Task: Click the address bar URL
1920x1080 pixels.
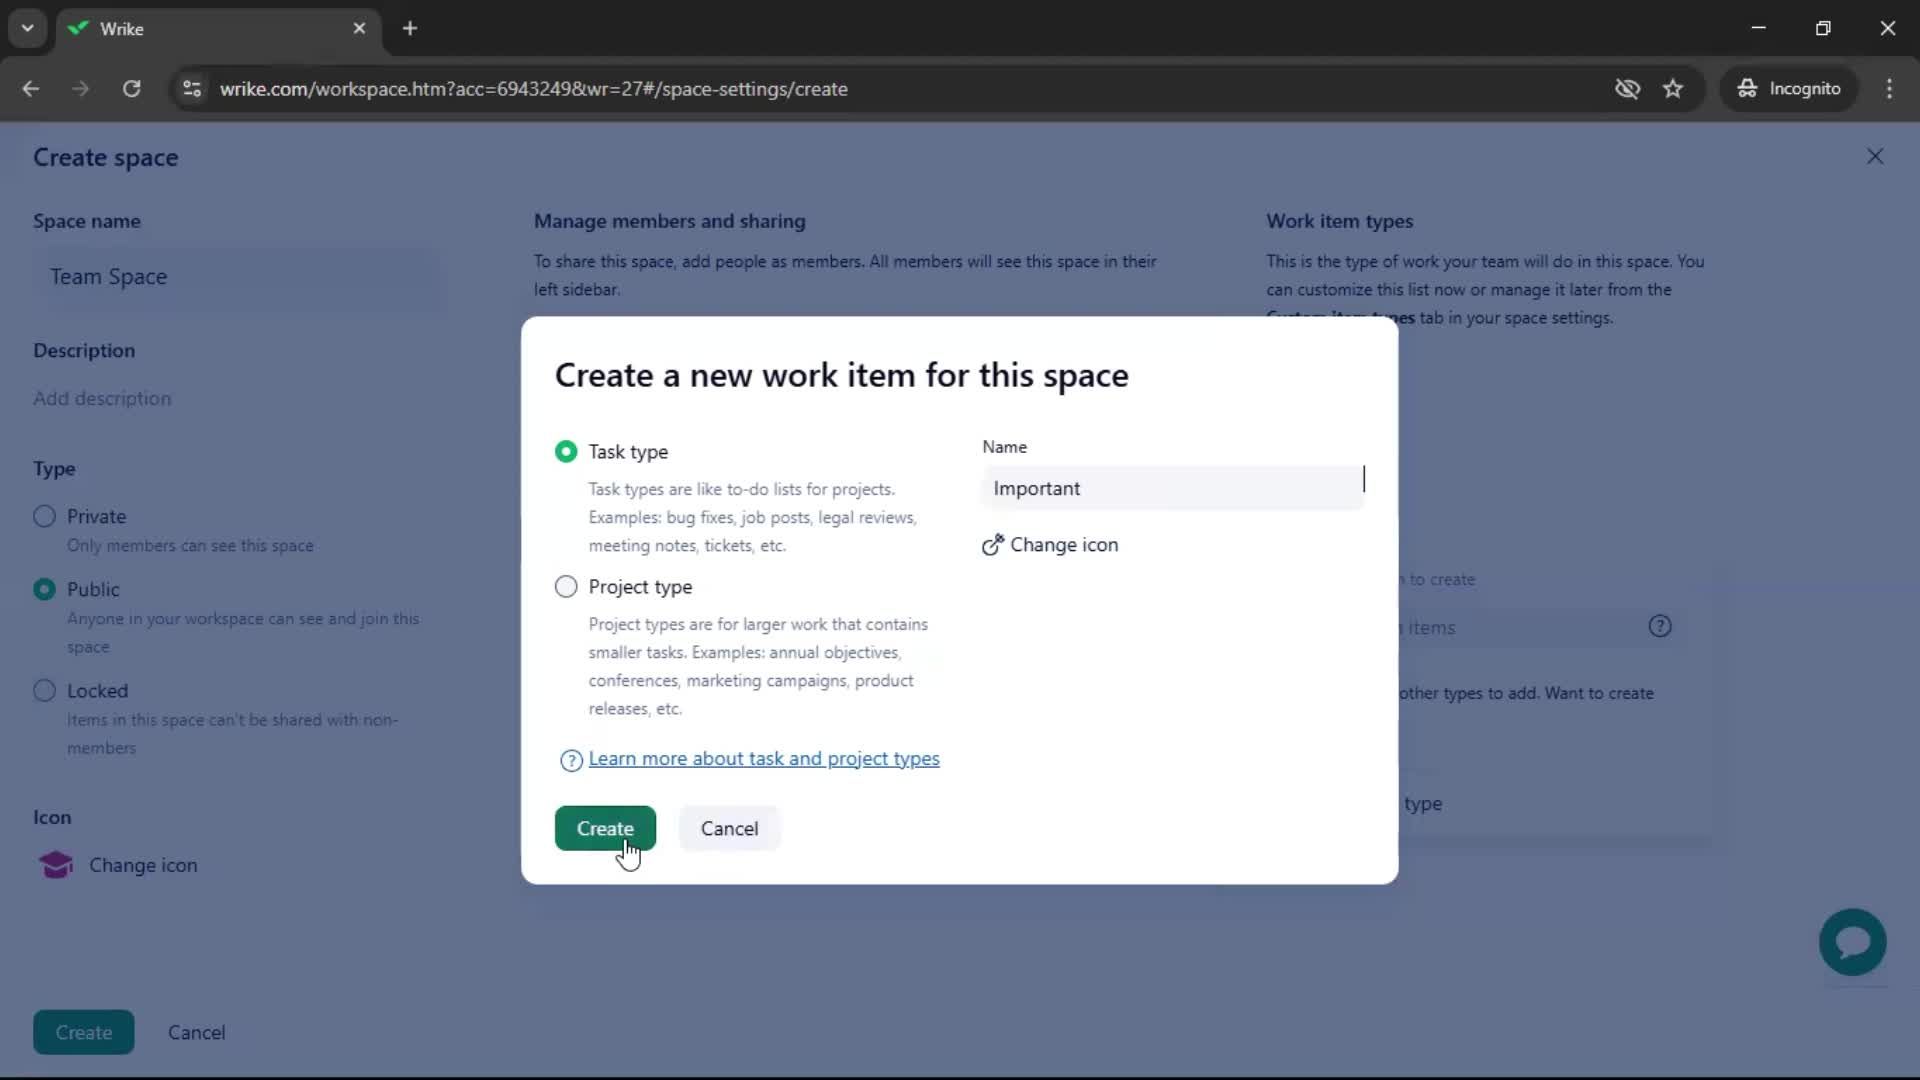Action: (534, 89)
